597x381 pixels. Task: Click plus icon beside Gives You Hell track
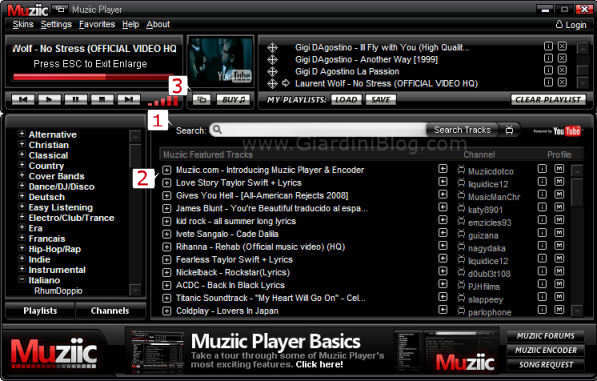point(166,196)
